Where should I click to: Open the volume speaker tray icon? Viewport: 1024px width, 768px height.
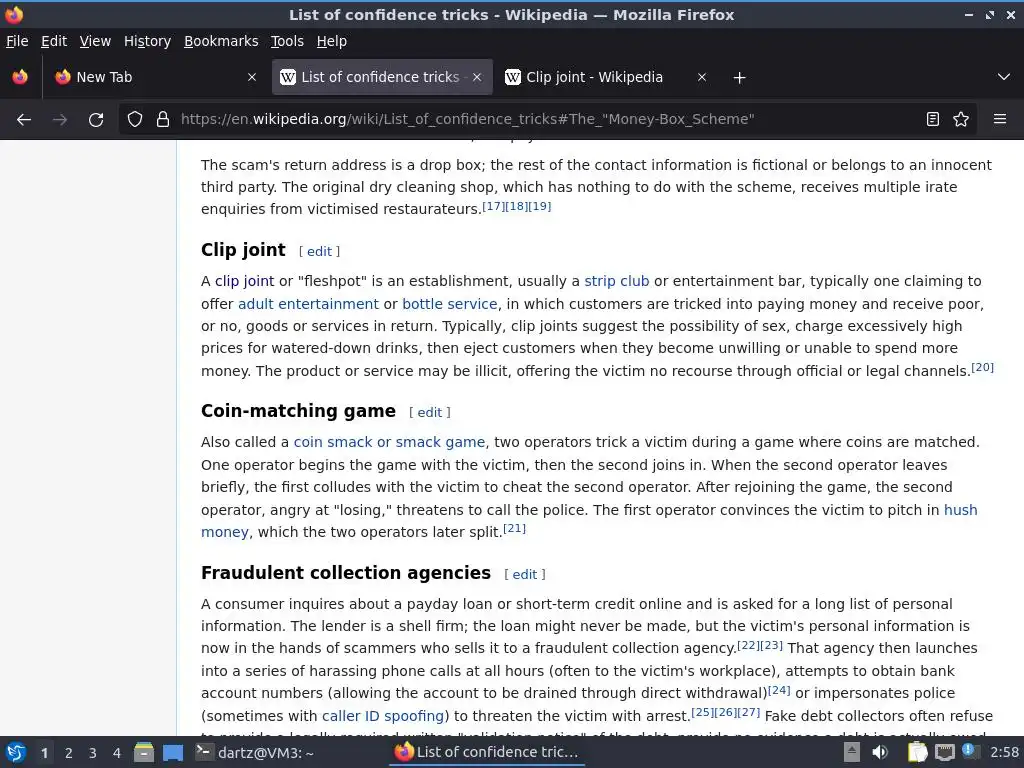[880, 752]
